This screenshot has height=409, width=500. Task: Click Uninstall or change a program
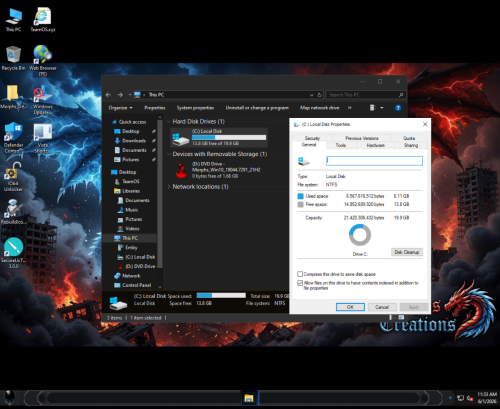coord(257,108)
